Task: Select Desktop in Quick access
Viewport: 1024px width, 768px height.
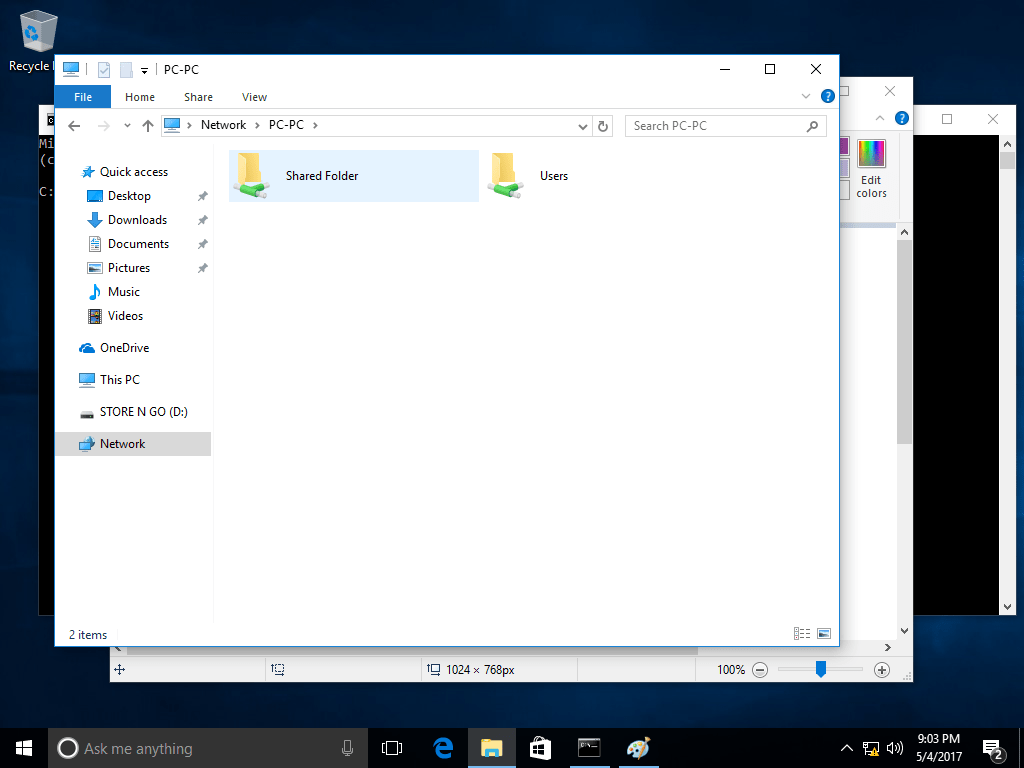Action: [x=129, y=196]
